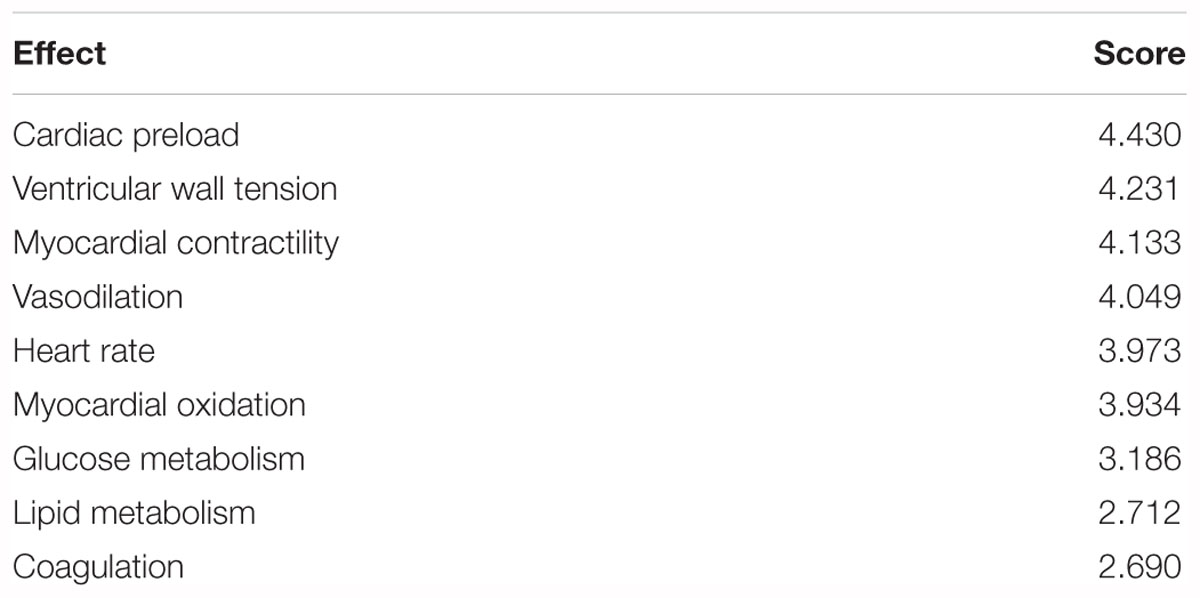
Task: Click the score value 3.973
Action: tap(1140, 351)
